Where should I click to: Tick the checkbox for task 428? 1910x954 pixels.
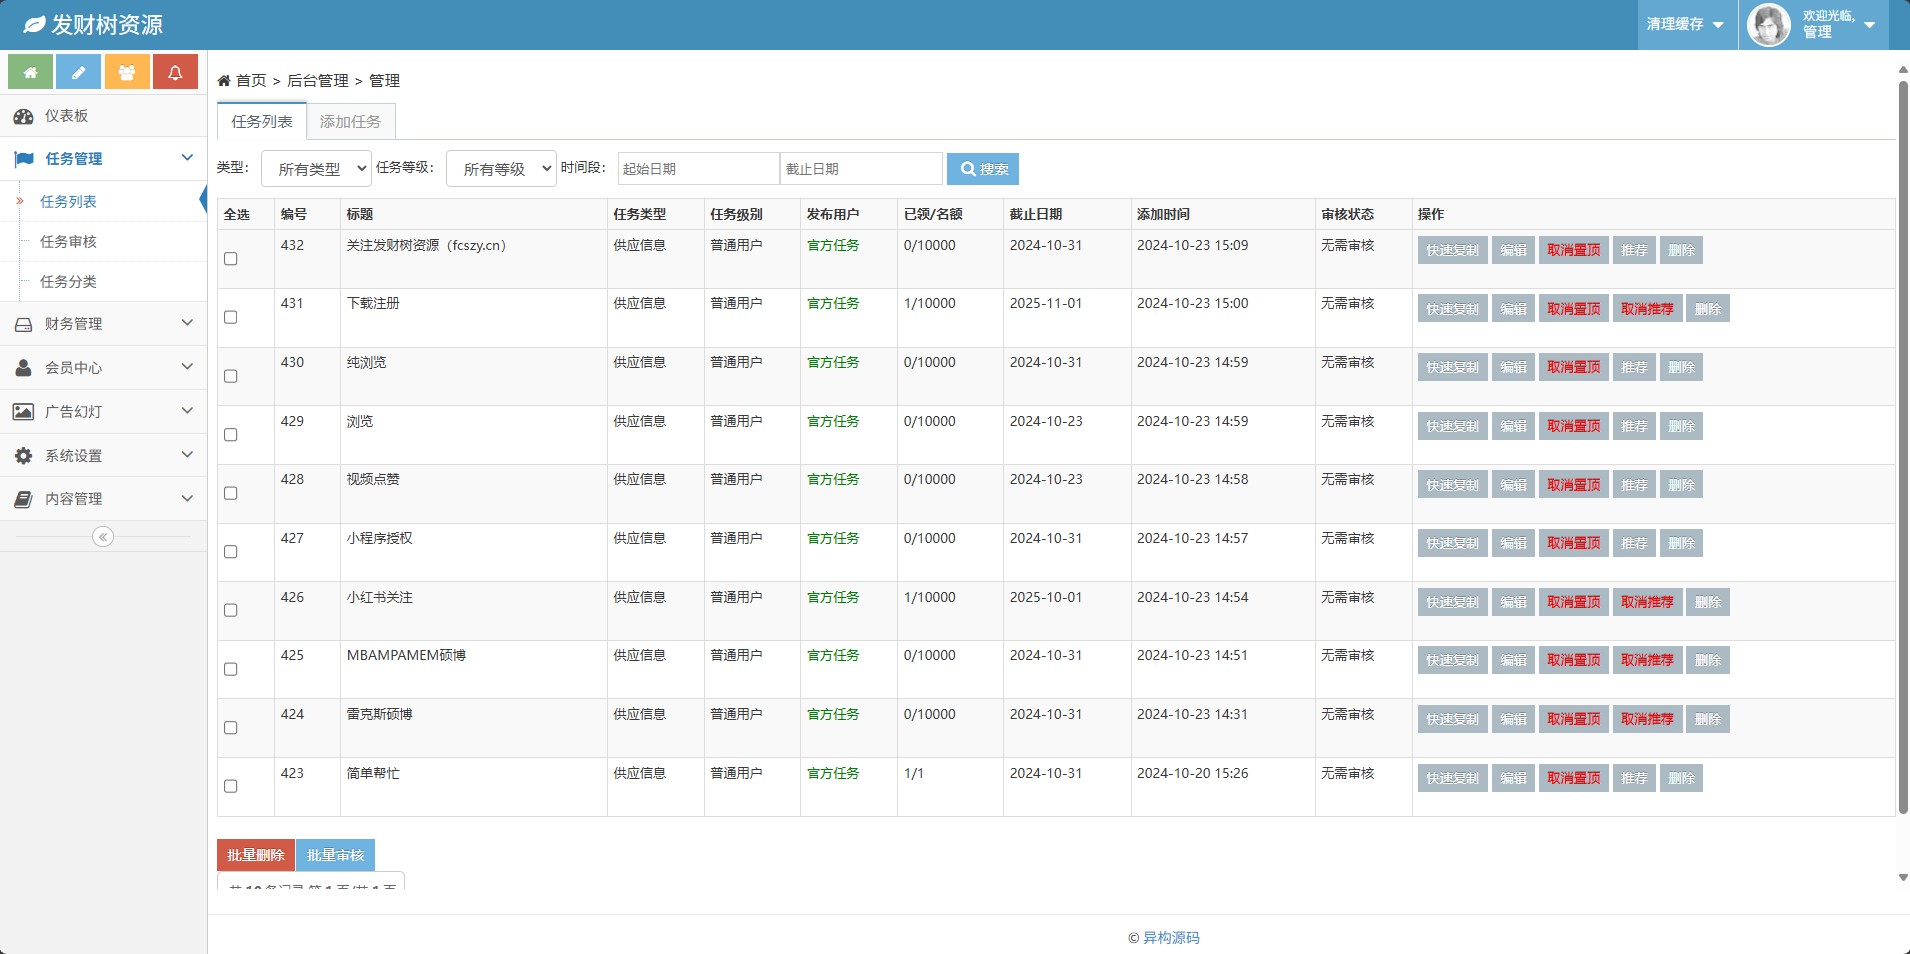pyautogui.click(x=231, y=493)
